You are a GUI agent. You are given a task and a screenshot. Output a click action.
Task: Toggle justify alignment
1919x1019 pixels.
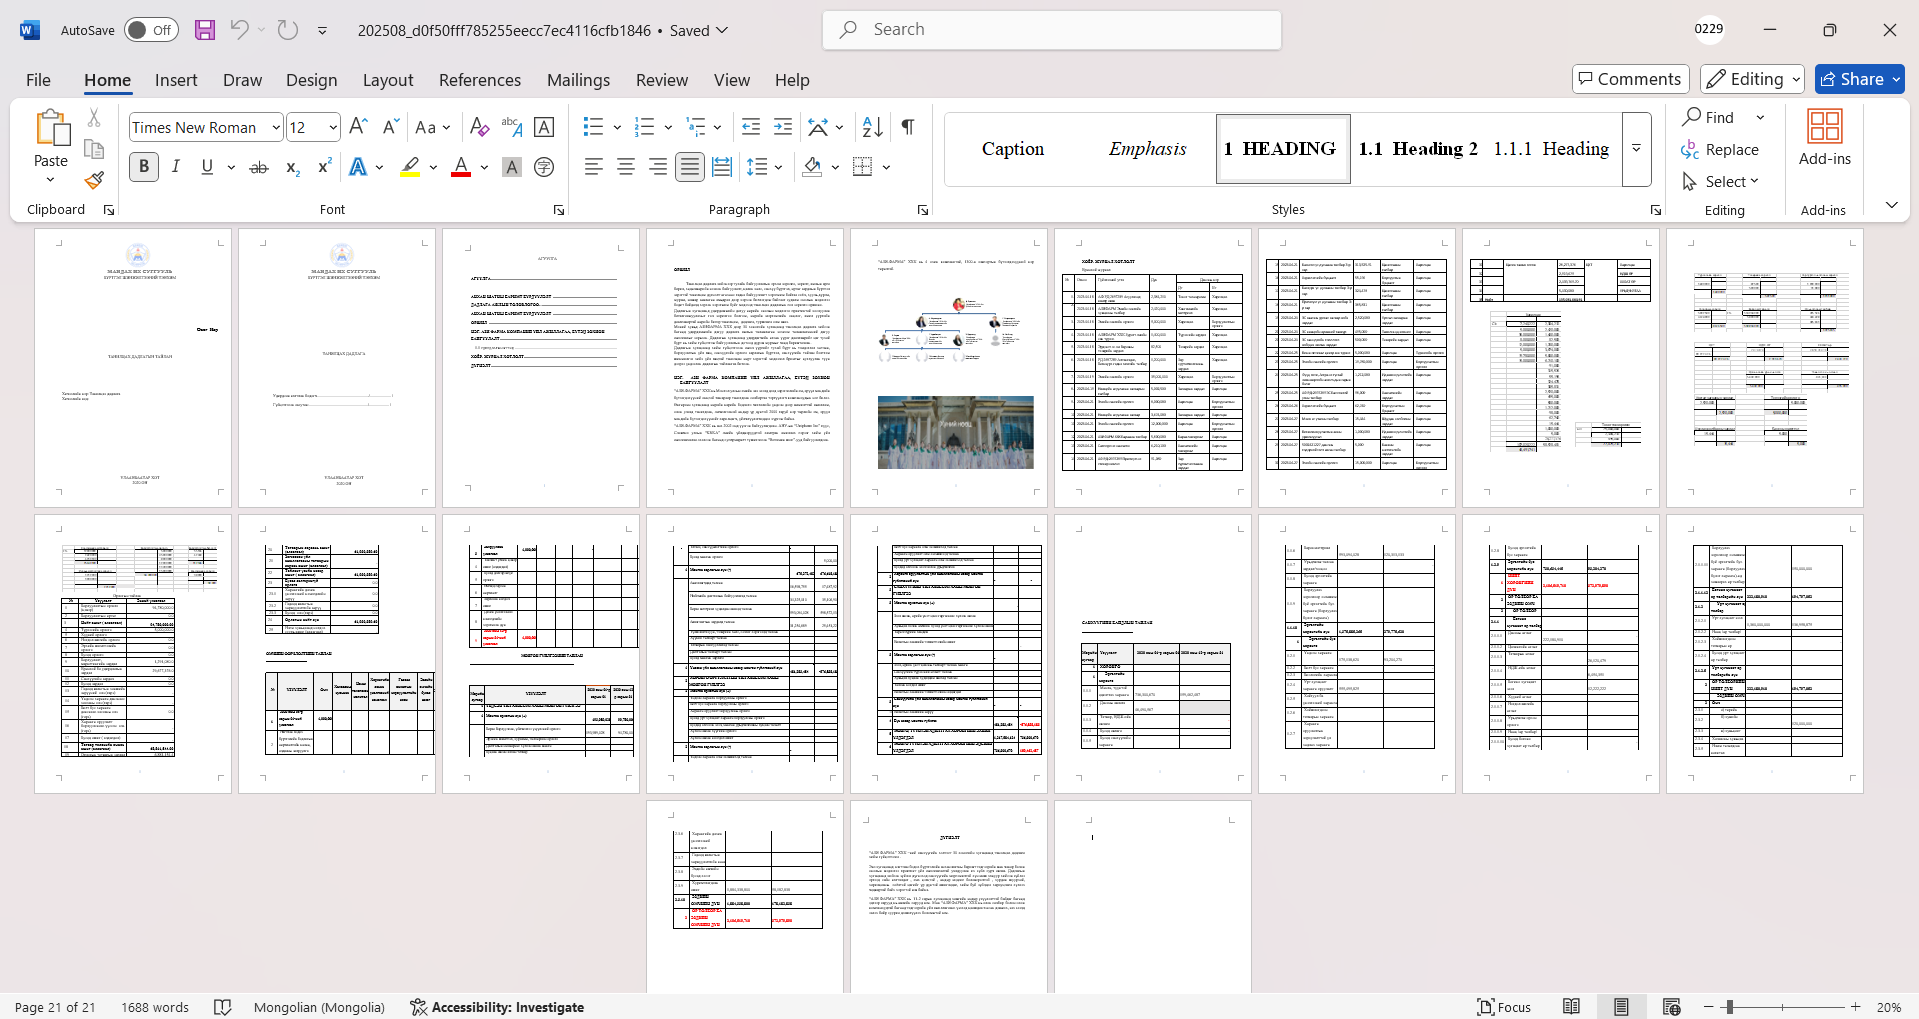click(x=690, y=167)
